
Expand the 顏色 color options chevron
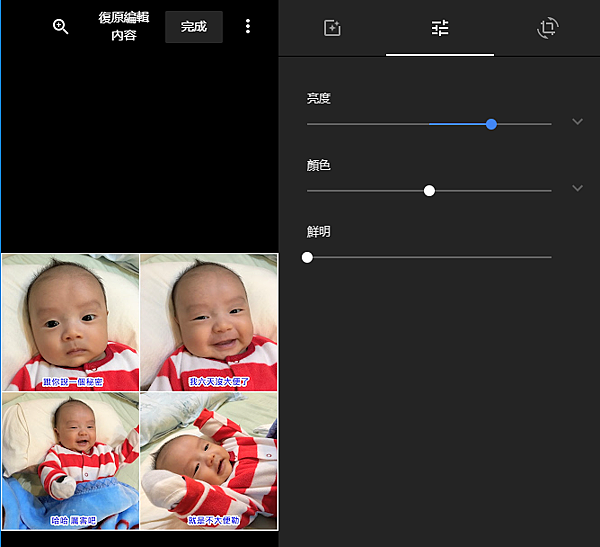click(577, 188)
